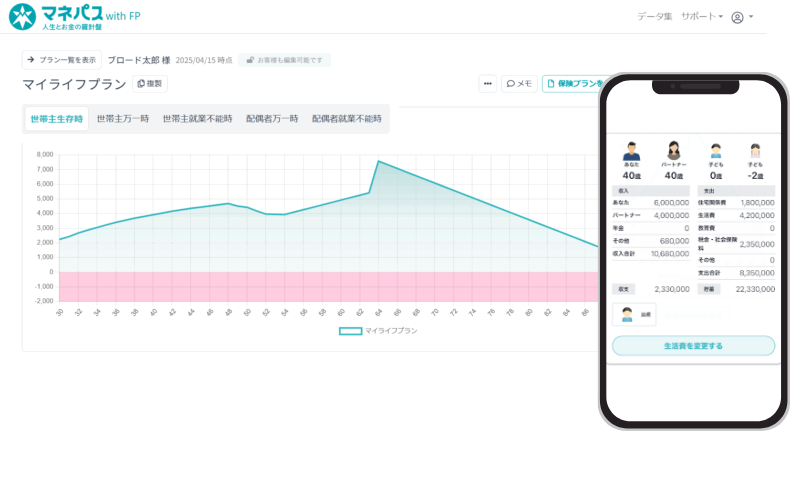Click the プラン一覧を表示 button
Screen dimensions: 790x477
click(61, 60)
